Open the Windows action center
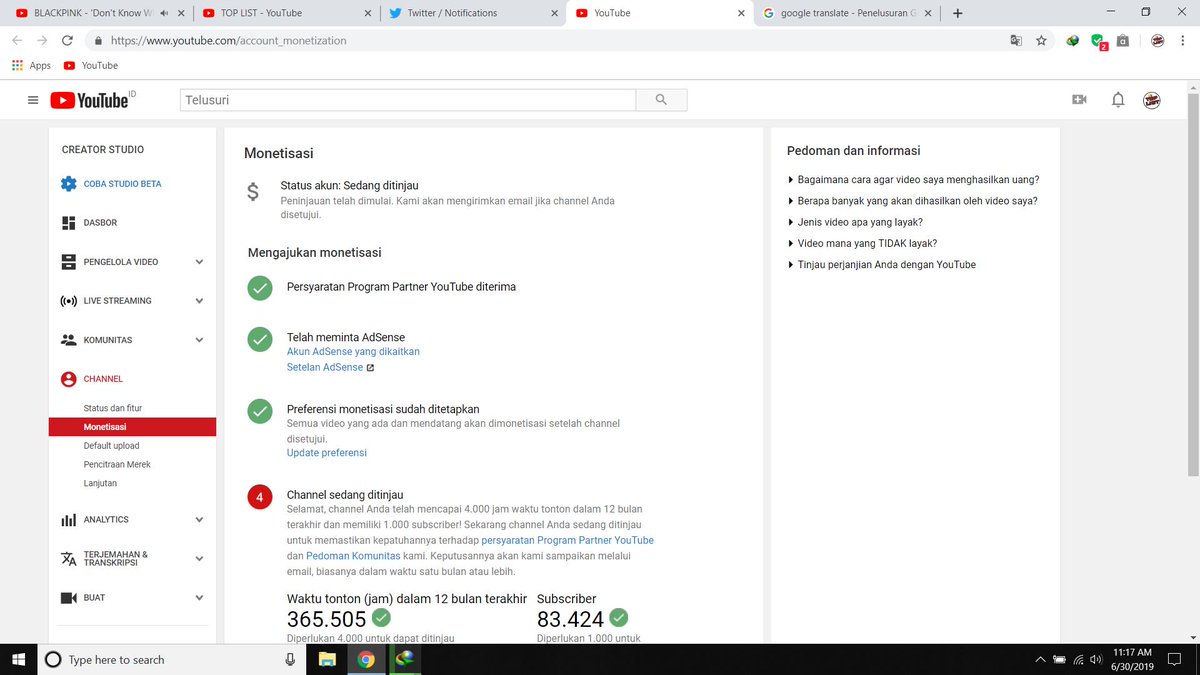1200x675 pixels. point(1175,660)
